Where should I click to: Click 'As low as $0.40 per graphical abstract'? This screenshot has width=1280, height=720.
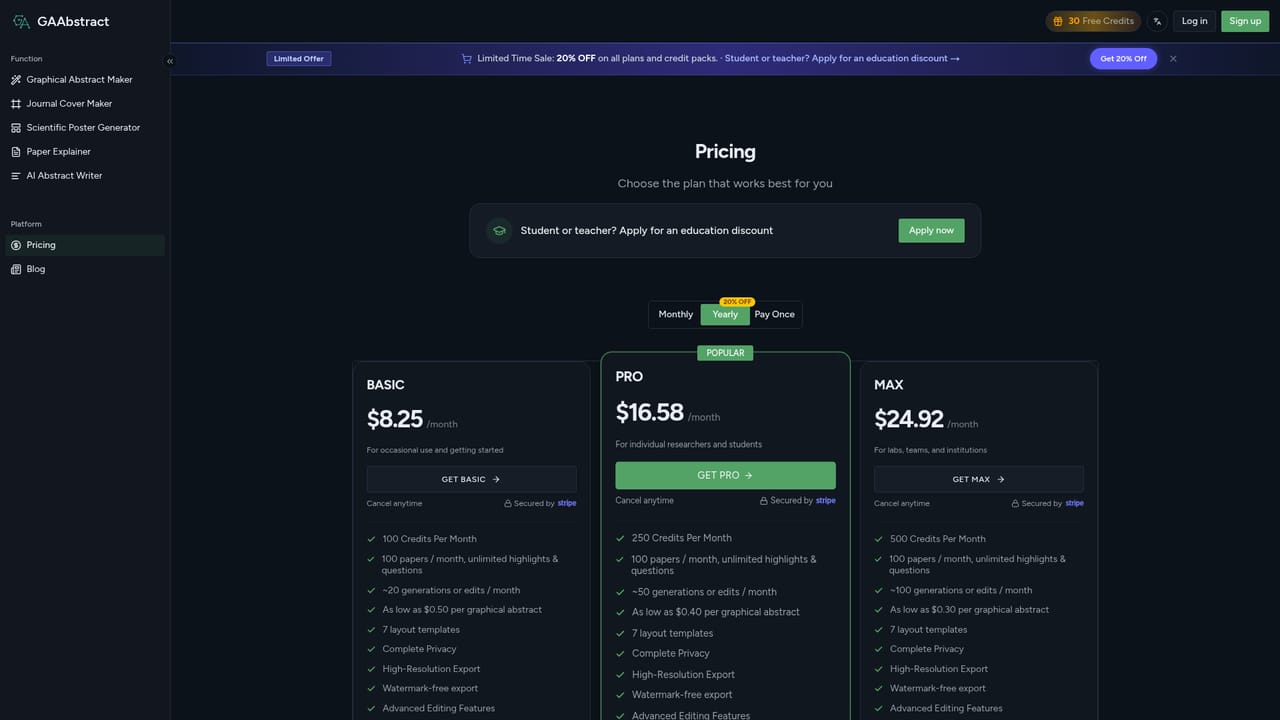716,612
